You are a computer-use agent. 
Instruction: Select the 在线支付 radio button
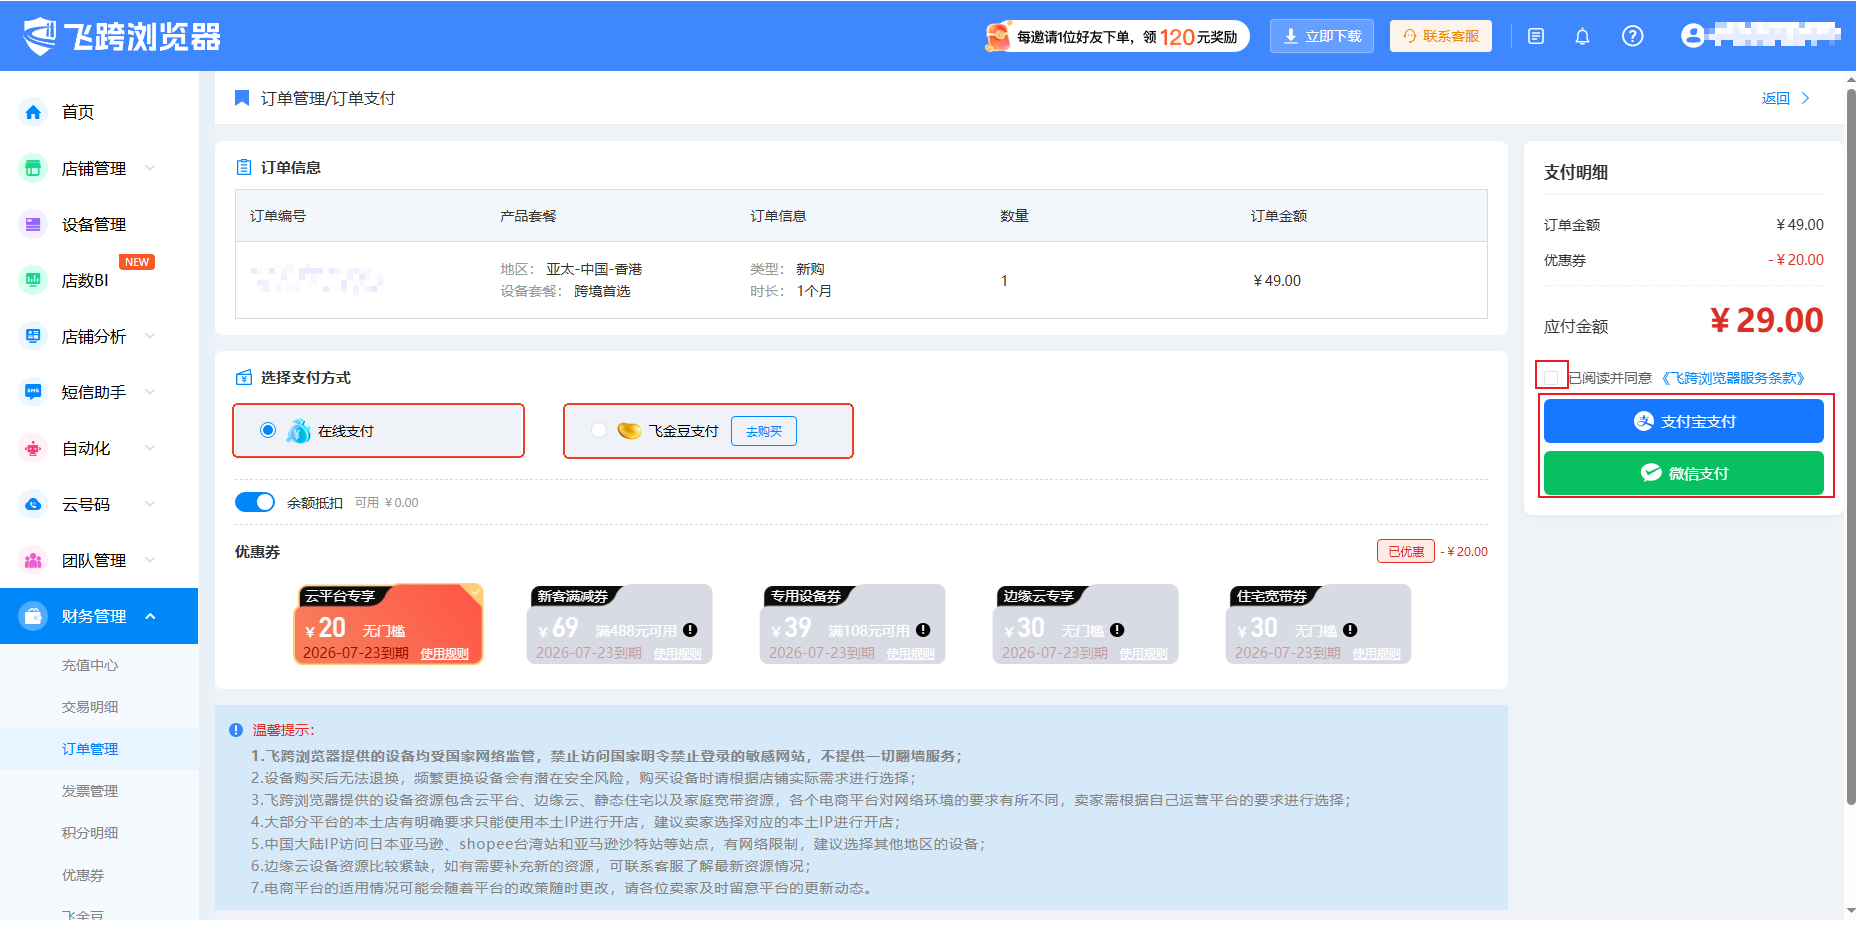tap(268, 430)
